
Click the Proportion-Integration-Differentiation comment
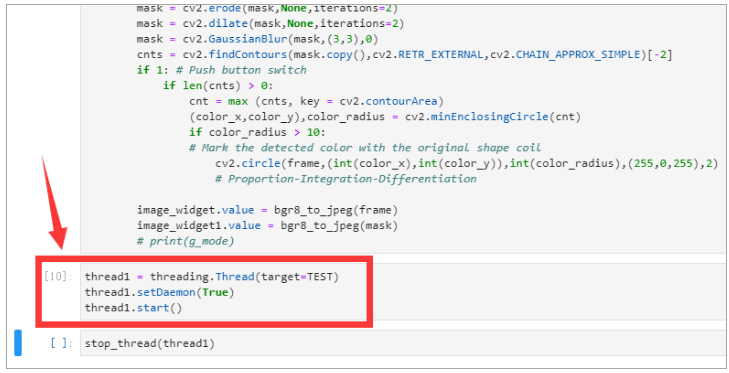tap(345, 179)
